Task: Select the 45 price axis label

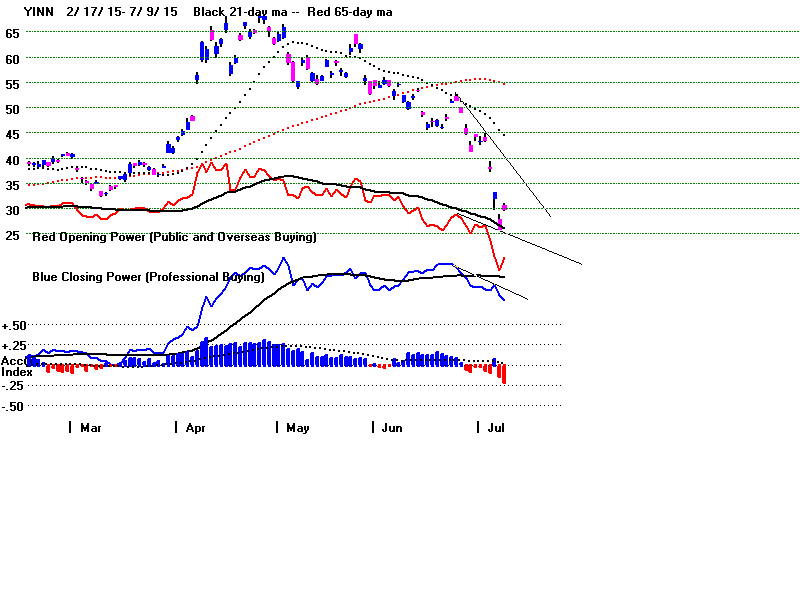Action: 13,133
